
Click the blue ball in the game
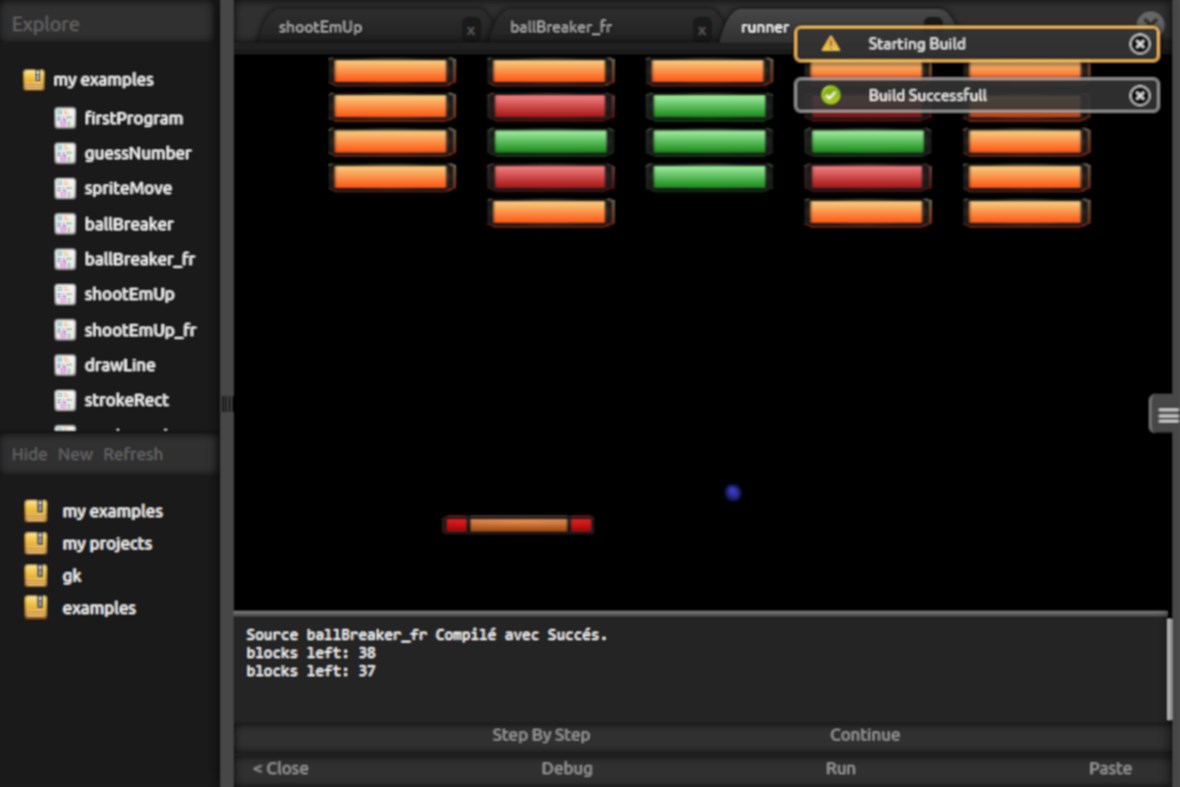(733, 493)
